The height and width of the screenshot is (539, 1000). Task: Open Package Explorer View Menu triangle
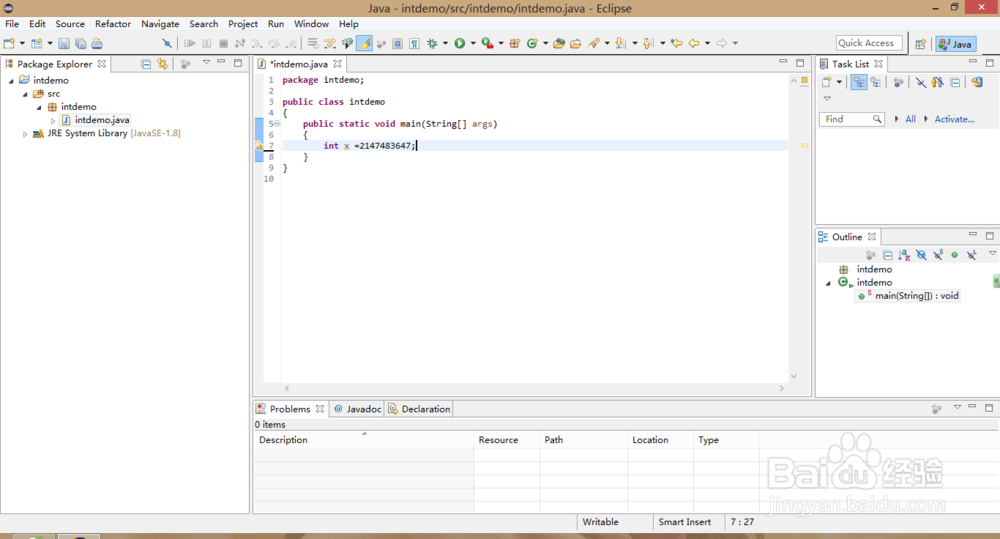pos(206,63)
